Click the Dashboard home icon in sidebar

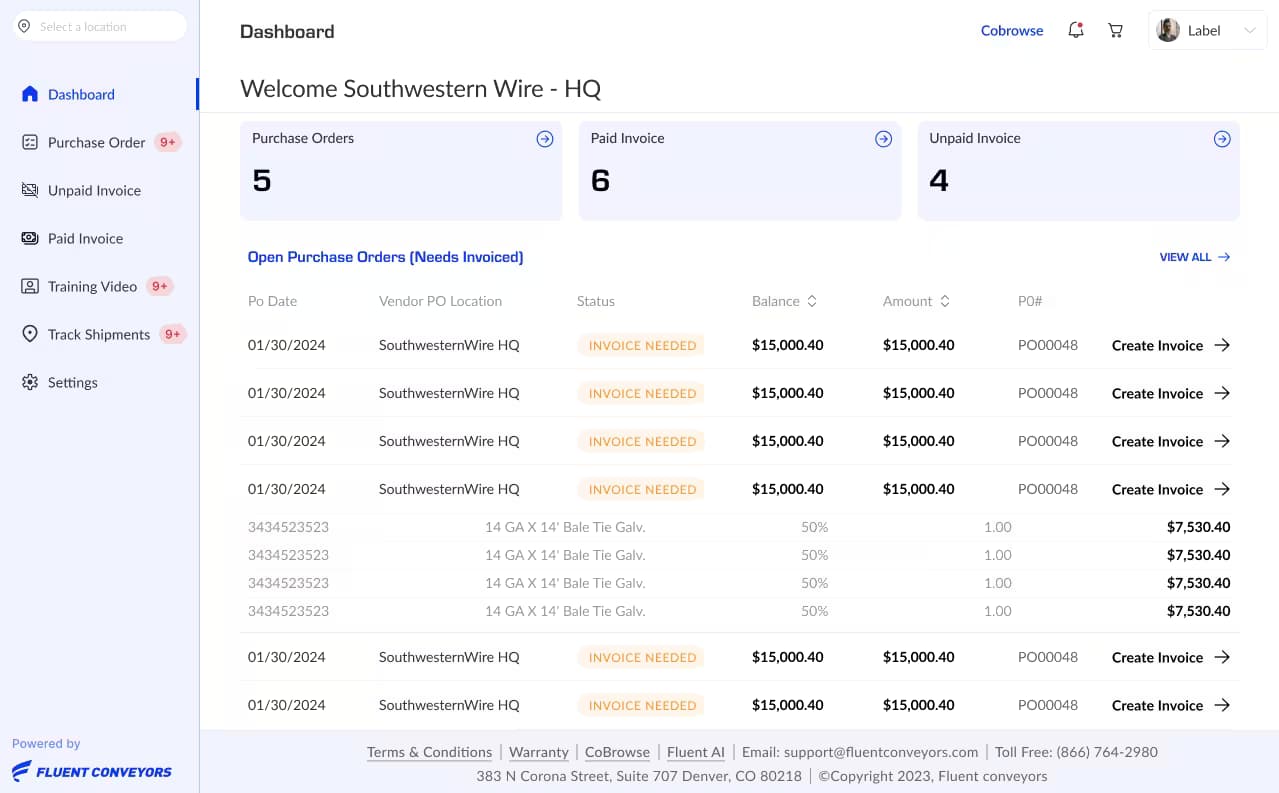coord(30,94)
